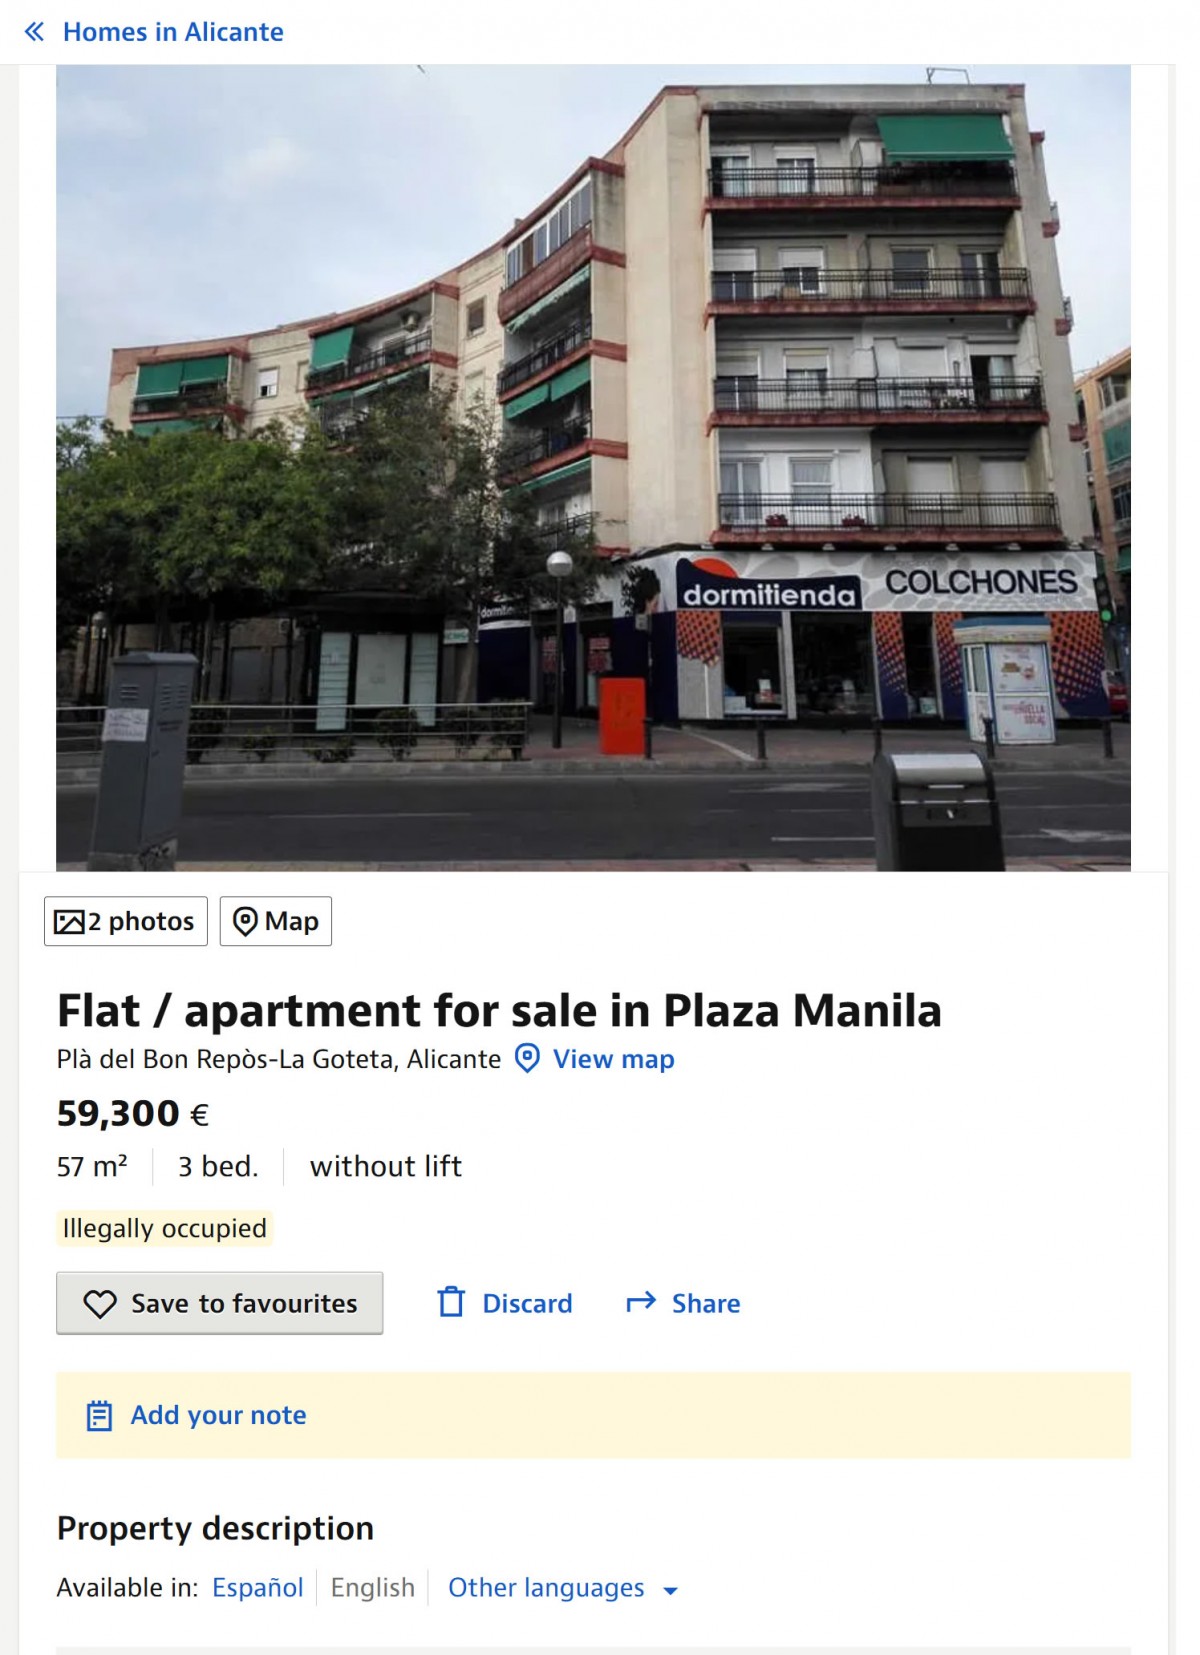Viewport: 1200px width, 1655px height.
Task: Click the Map pin icon
Action: point(245,921)
